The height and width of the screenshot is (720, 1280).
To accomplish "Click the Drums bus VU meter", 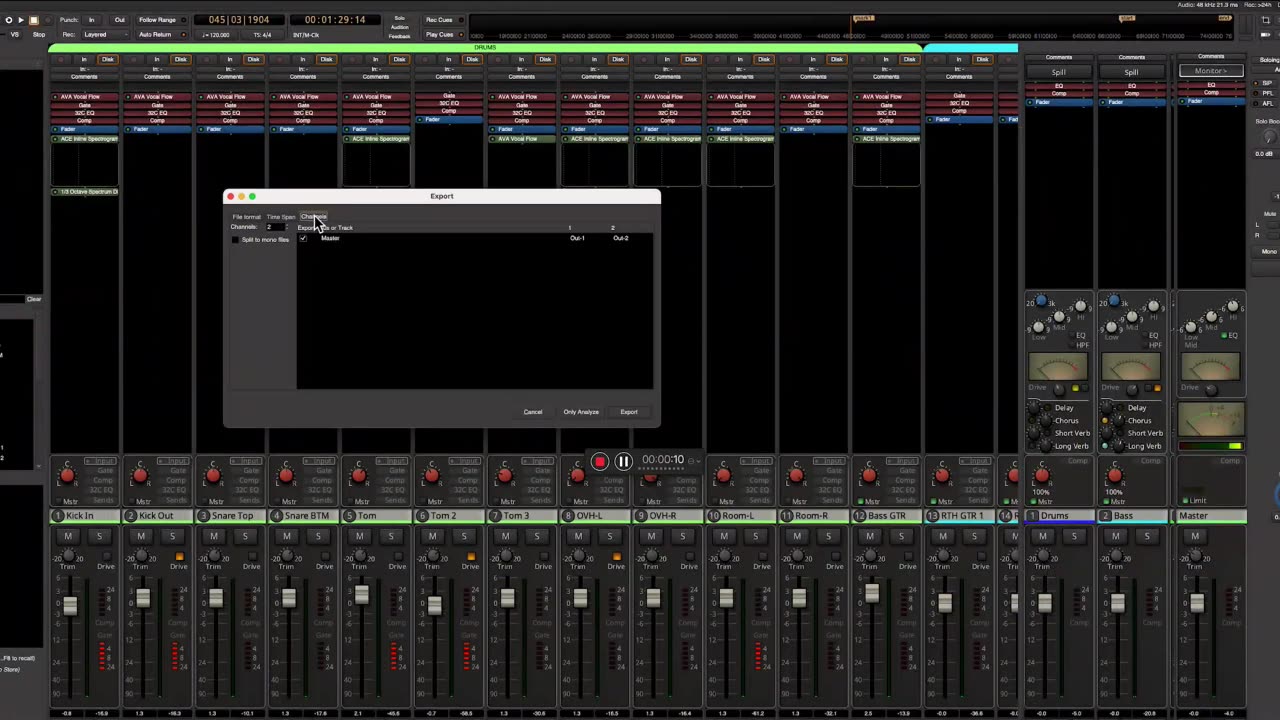I will pos(1058,367).
